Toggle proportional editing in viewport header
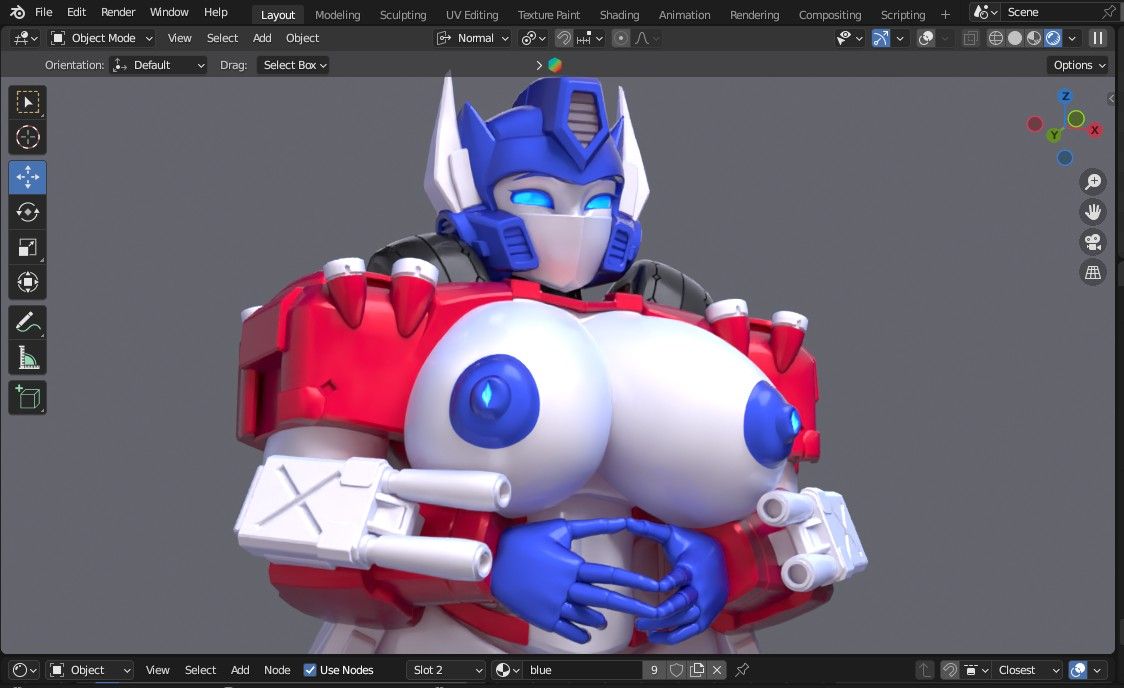Viewport: 1124px width, 688px height. point(621,38)
